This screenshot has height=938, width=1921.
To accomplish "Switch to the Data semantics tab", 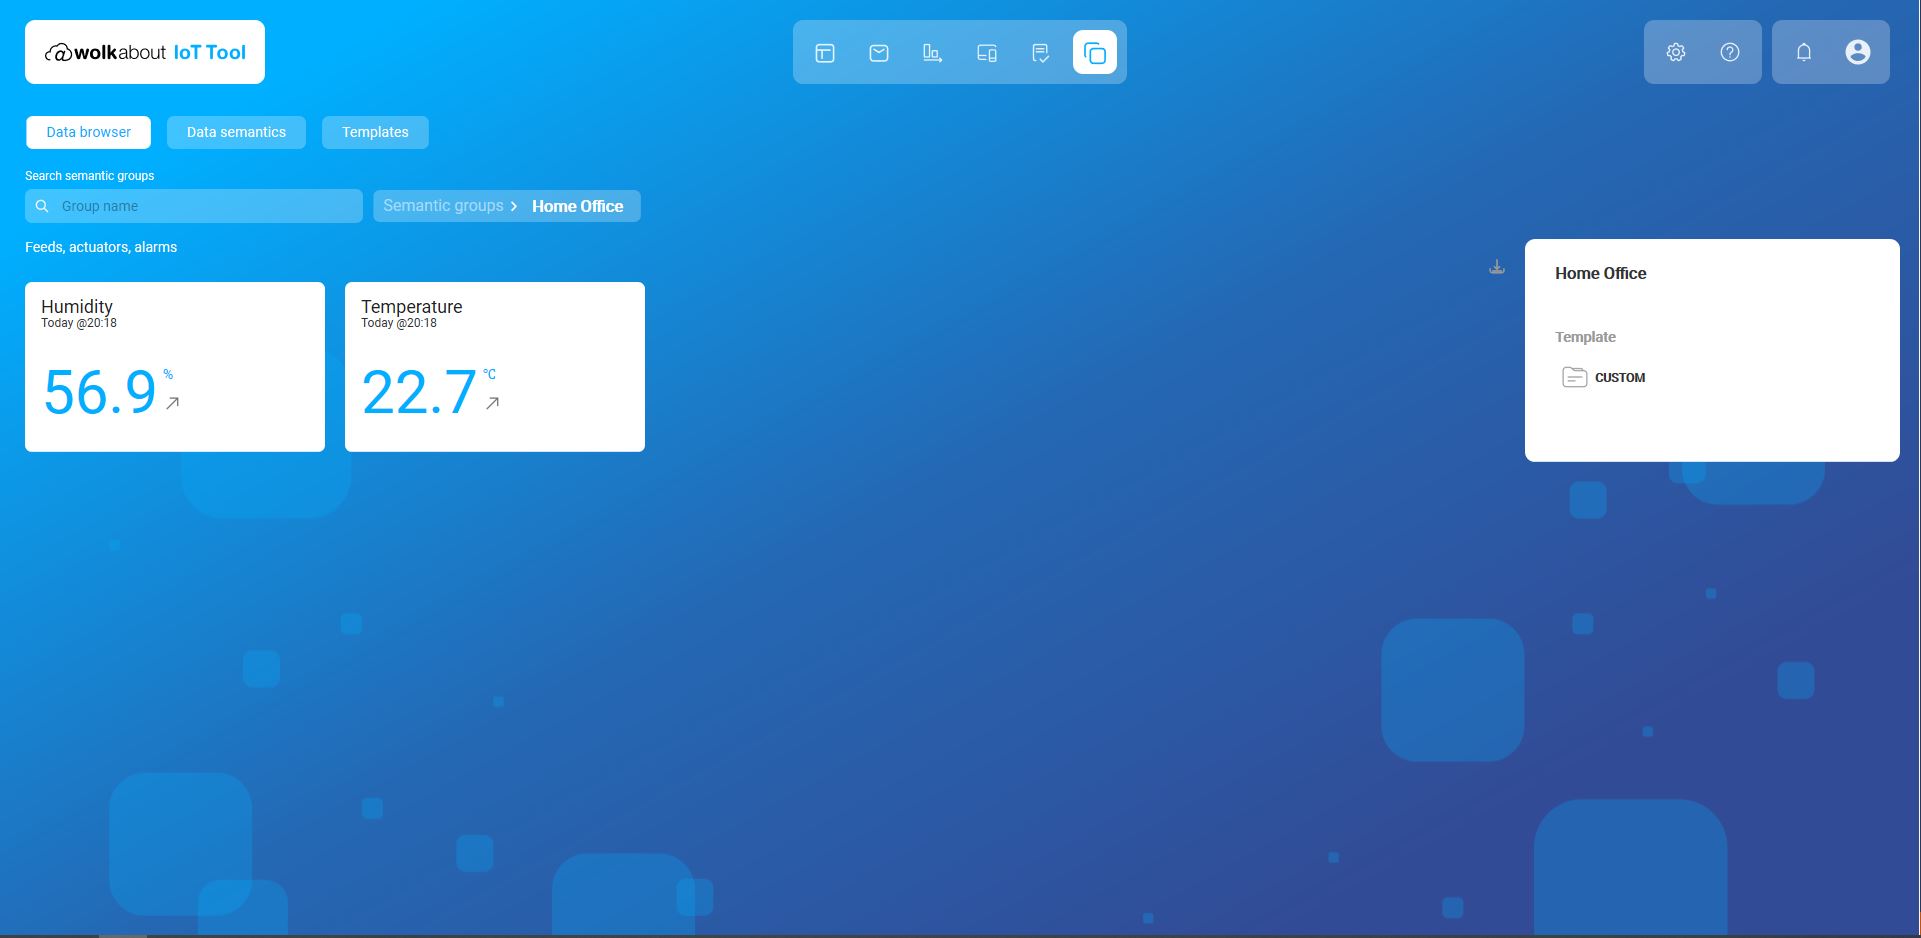I will [236, 132].
